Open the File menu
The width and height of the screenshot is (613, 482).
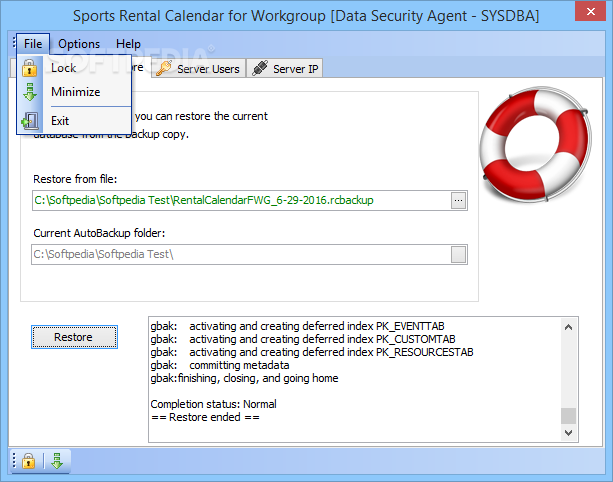(x=33, y=44)
